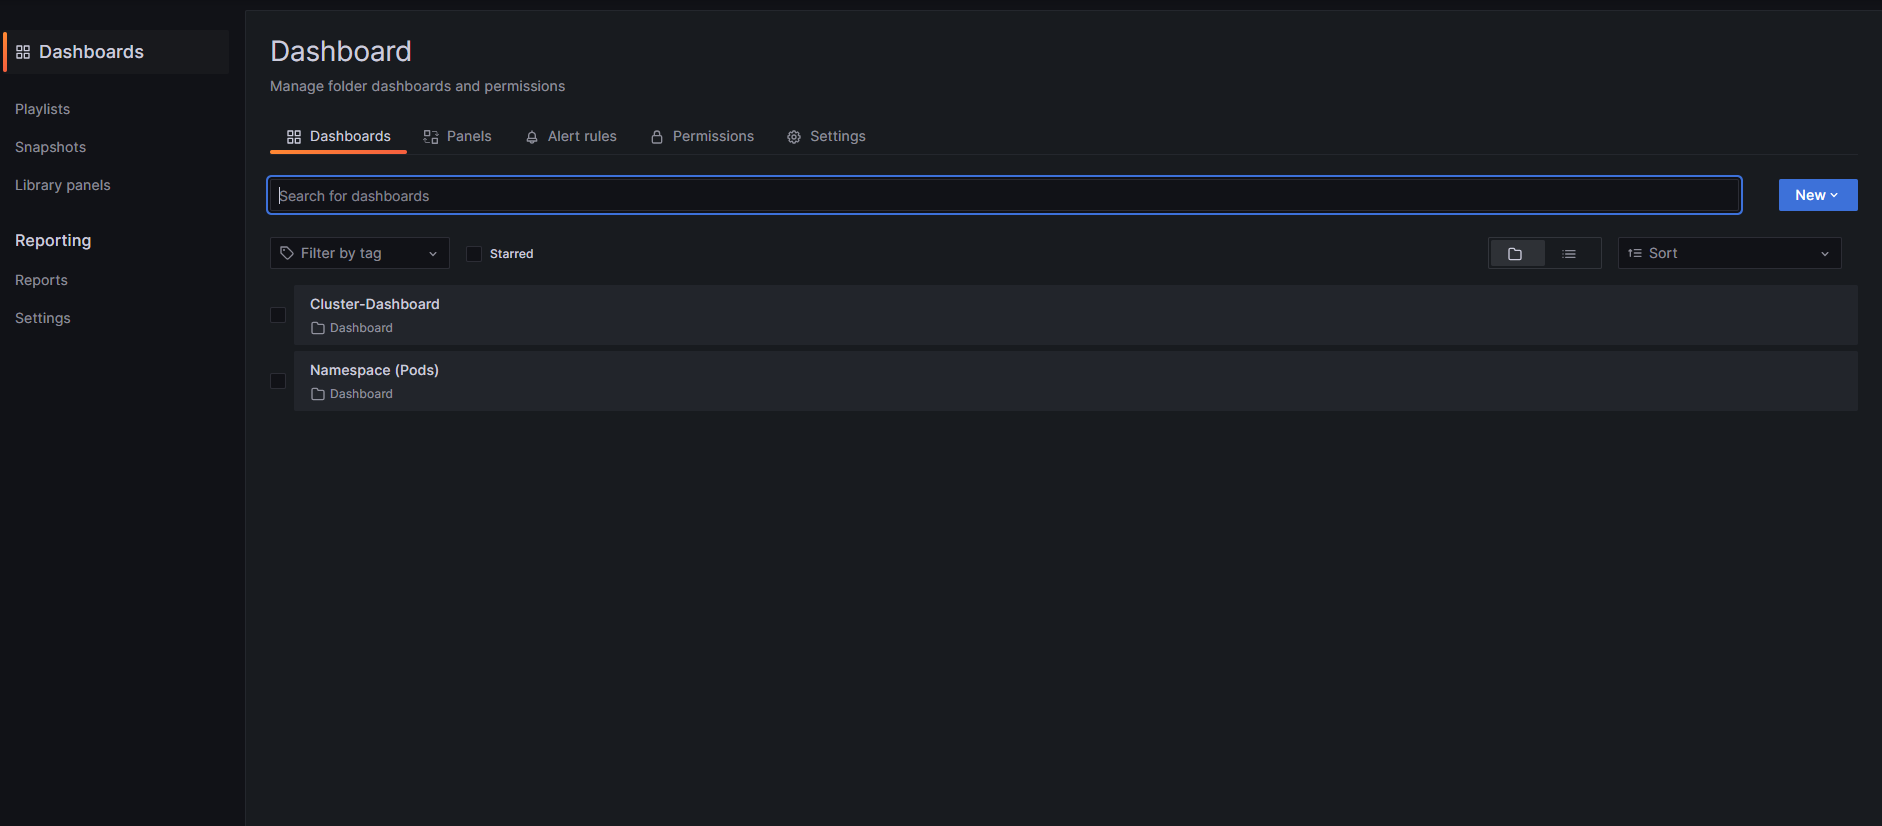Click the lock icon on Permissions
This screenshot has width=1882, height=826.
pos(657,137)
